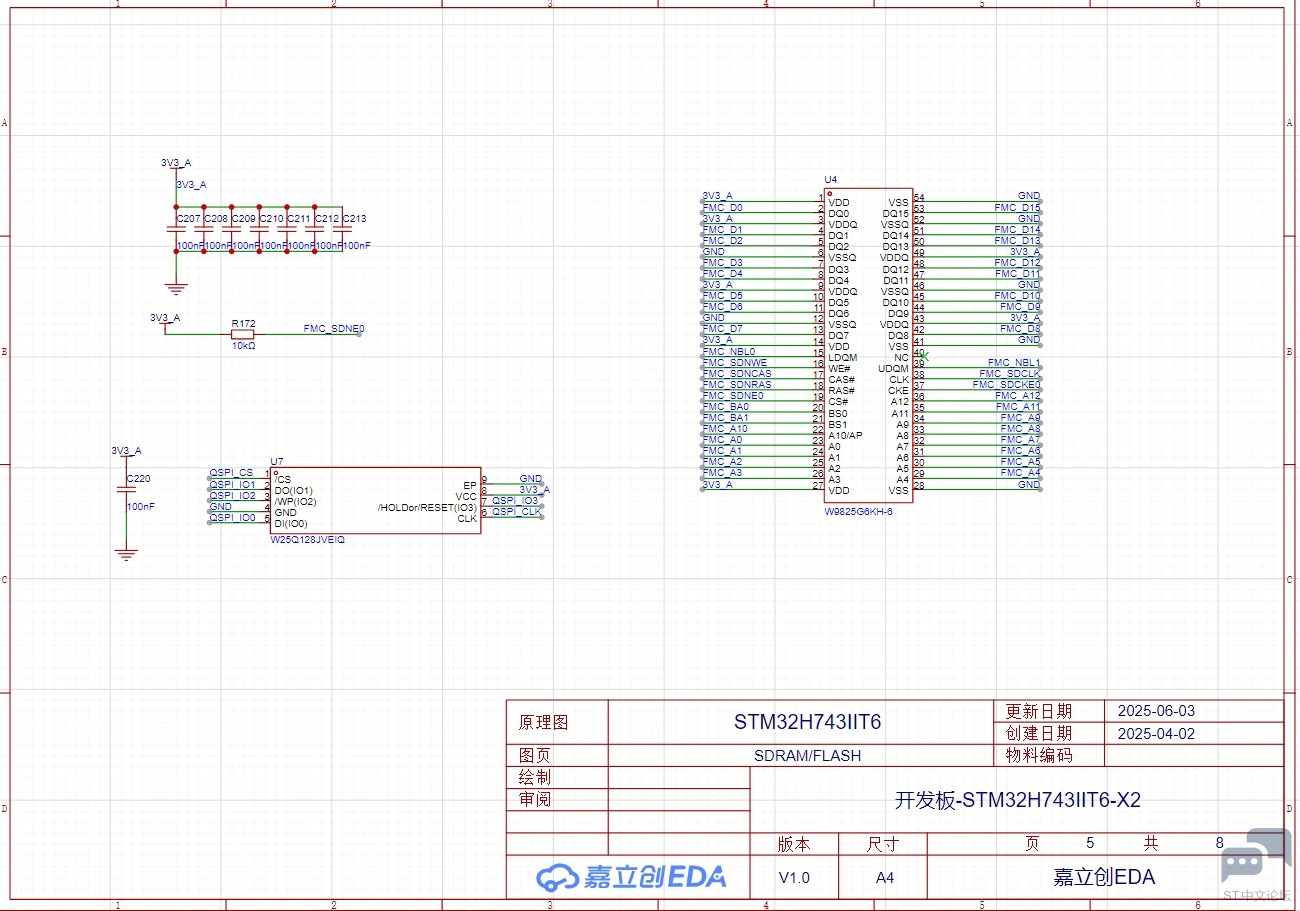Select the U7 designator label
The height and width of the screenshot is (911, 1300).
point(277,461)
